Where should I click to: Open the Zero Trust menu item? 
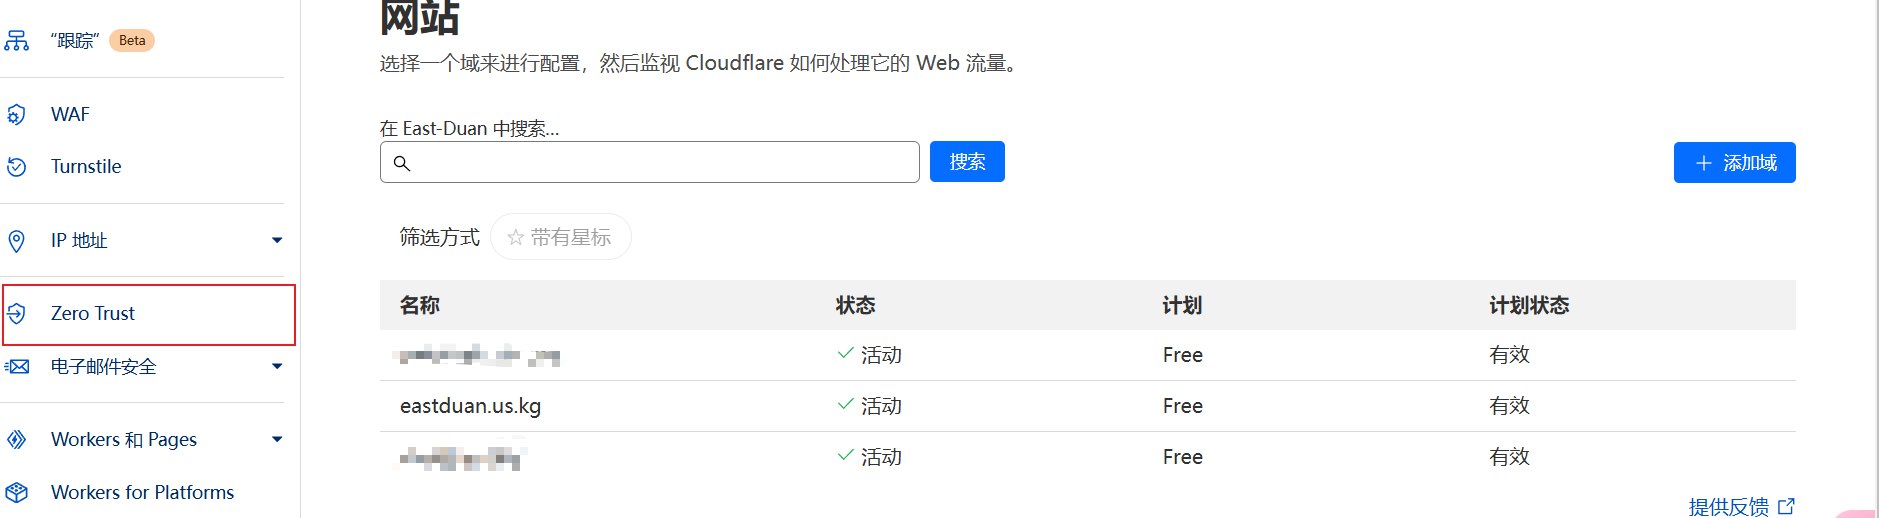[x=93, y=314]
